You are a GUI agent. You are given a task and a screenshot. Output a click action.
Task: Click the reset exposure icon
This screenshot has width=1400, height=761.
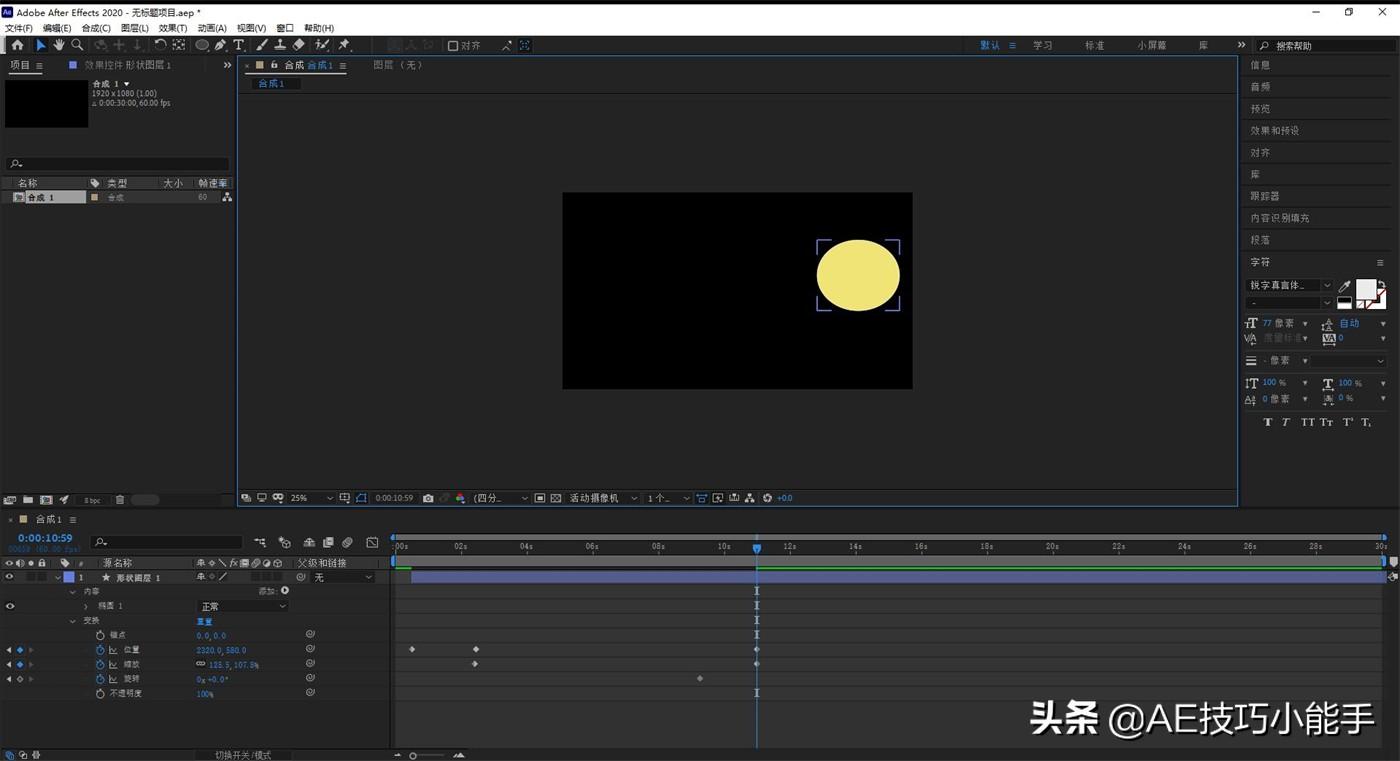click(768, 498)
